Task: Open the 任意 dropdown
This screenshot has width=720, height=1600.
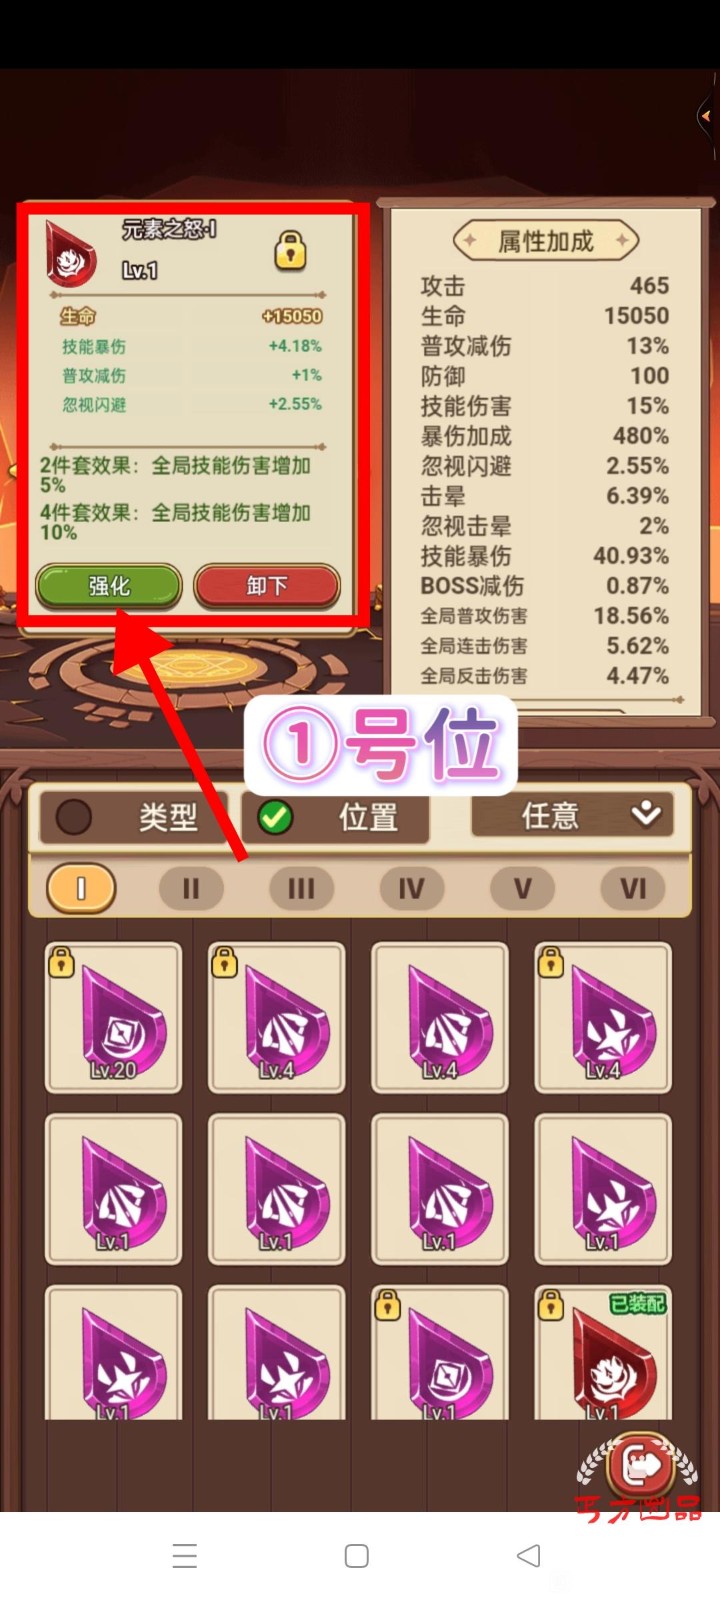Action: point(572,816)
